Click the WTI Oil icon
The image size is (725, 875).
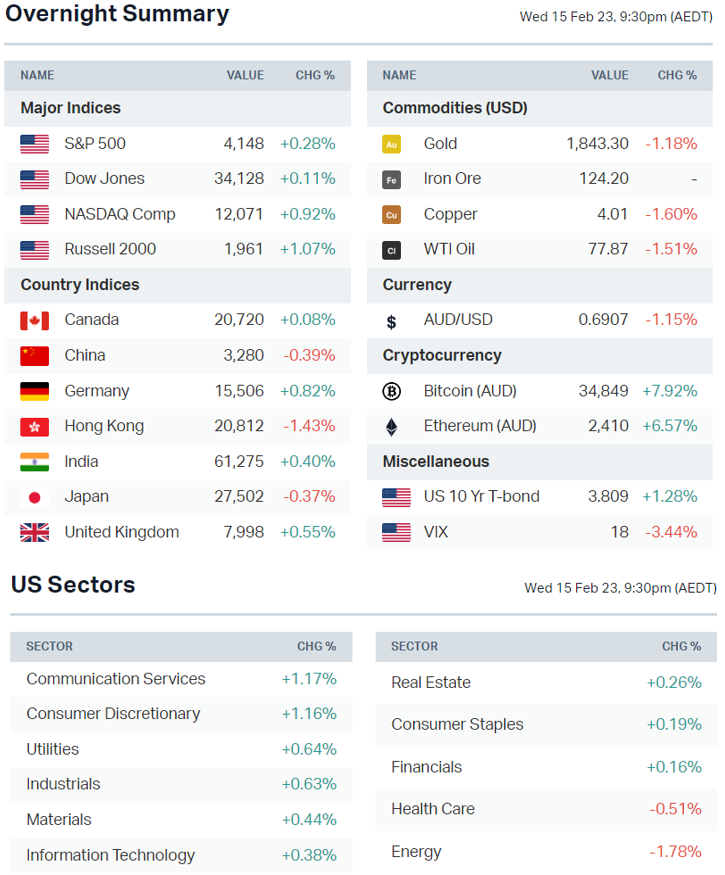click(392, 250)
